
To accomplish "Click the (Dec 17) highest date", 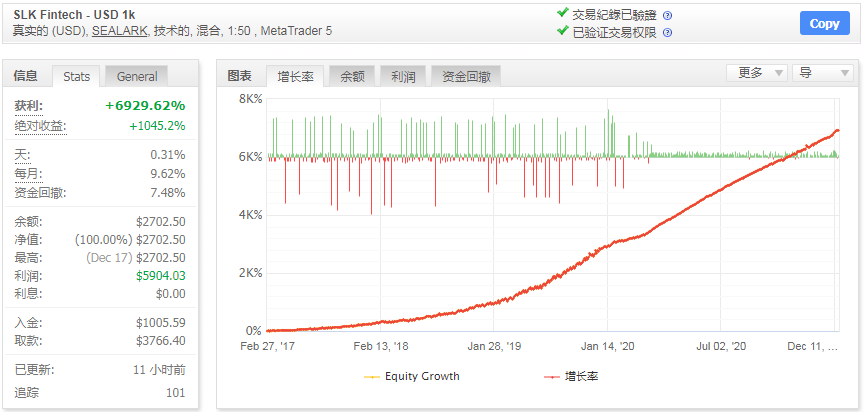I will coord(109,258).
